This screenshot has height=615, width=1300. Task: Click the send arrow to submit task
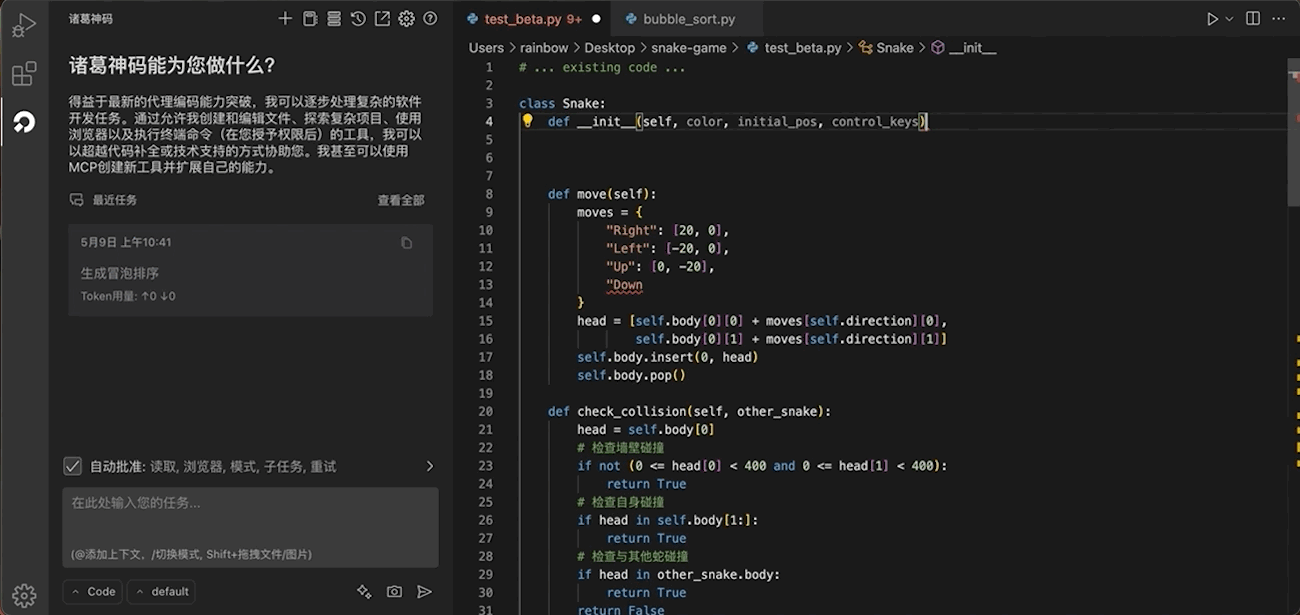(x=424, y=591)
